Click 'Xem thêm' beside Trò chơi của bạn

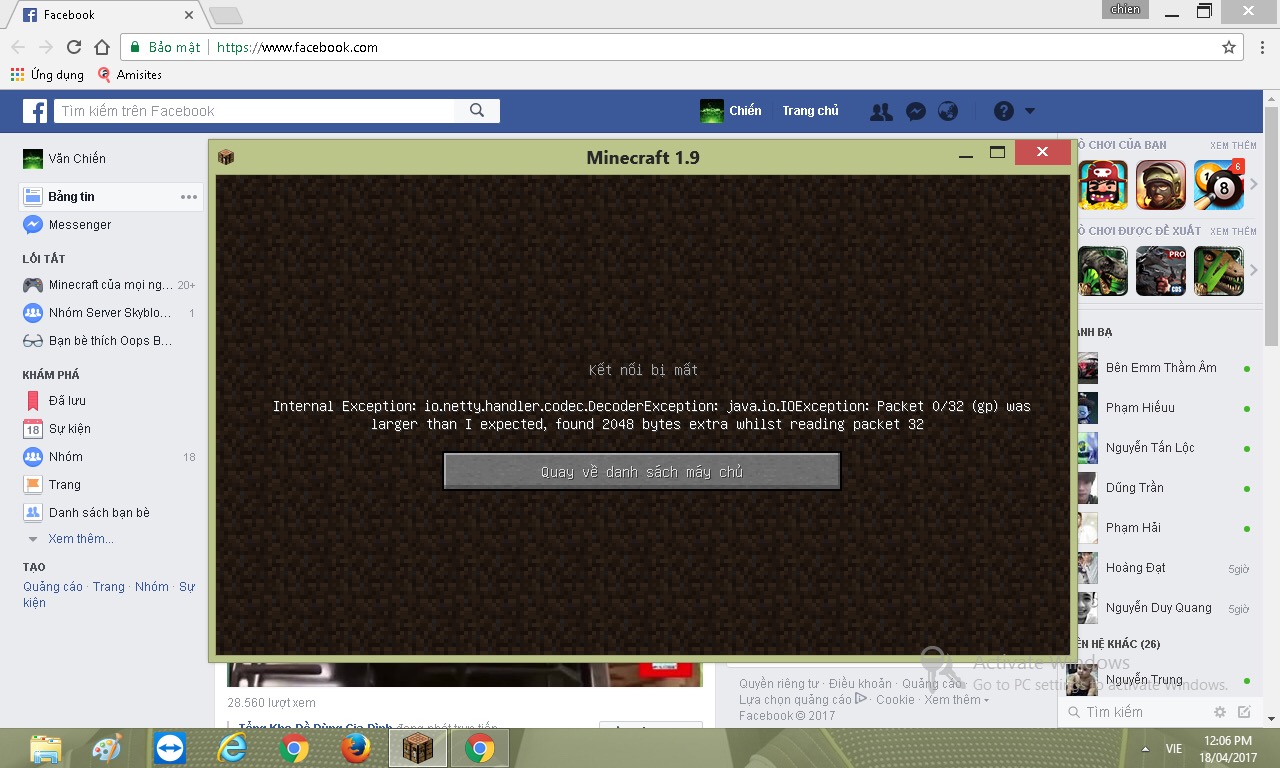[1233, 146]
